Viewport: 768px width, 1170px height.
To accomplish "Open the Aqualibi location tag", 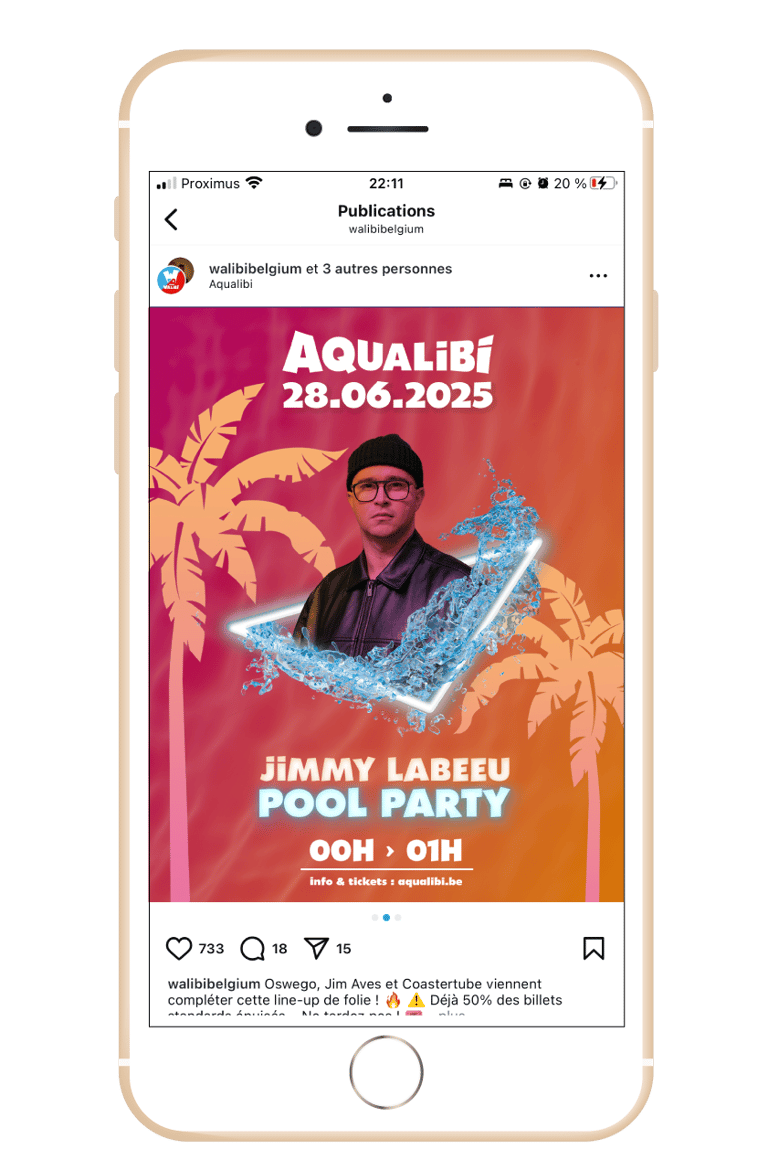I will tap(231, 284).
